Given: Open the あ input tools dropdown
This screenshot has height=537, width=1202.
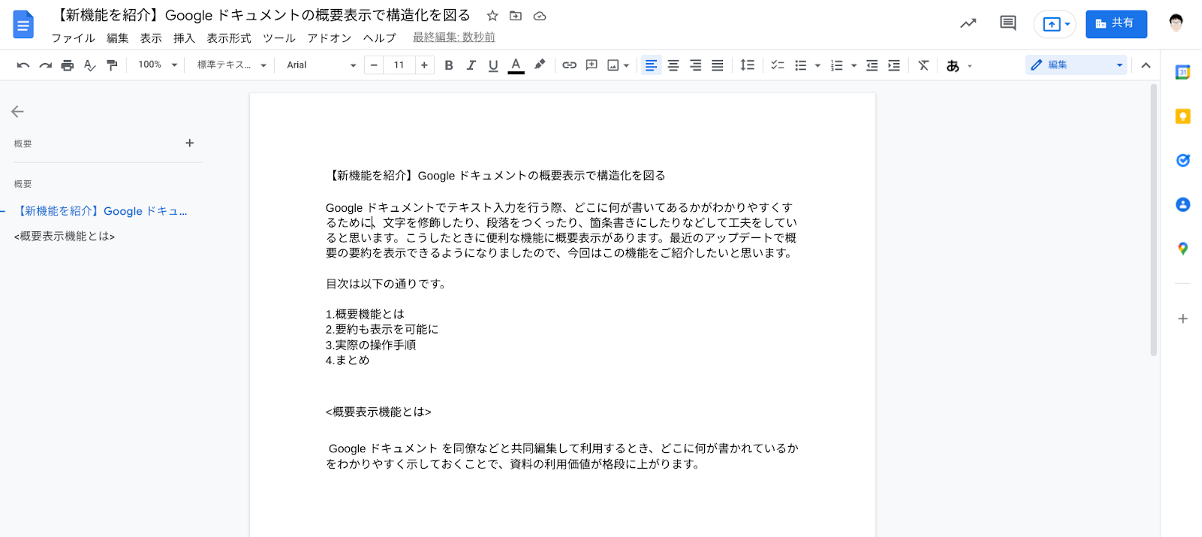Looking at the screenshot, I should click(x=960, y=65).
